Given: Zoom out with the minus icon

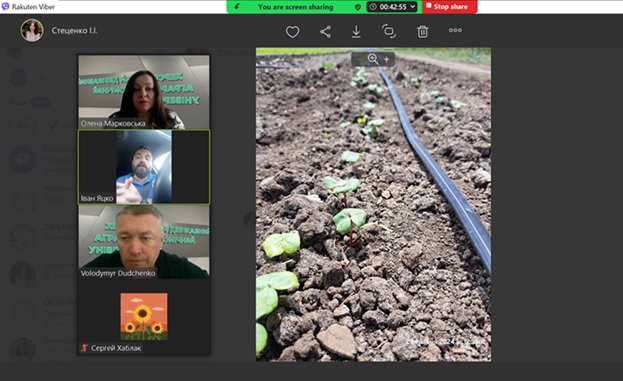Looking at the screenshot, I should click(x=359, y=59).
